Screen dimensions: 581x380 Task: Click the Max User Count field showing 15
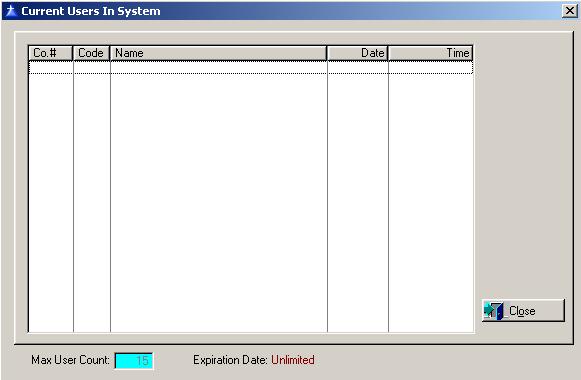pos(134,360)
